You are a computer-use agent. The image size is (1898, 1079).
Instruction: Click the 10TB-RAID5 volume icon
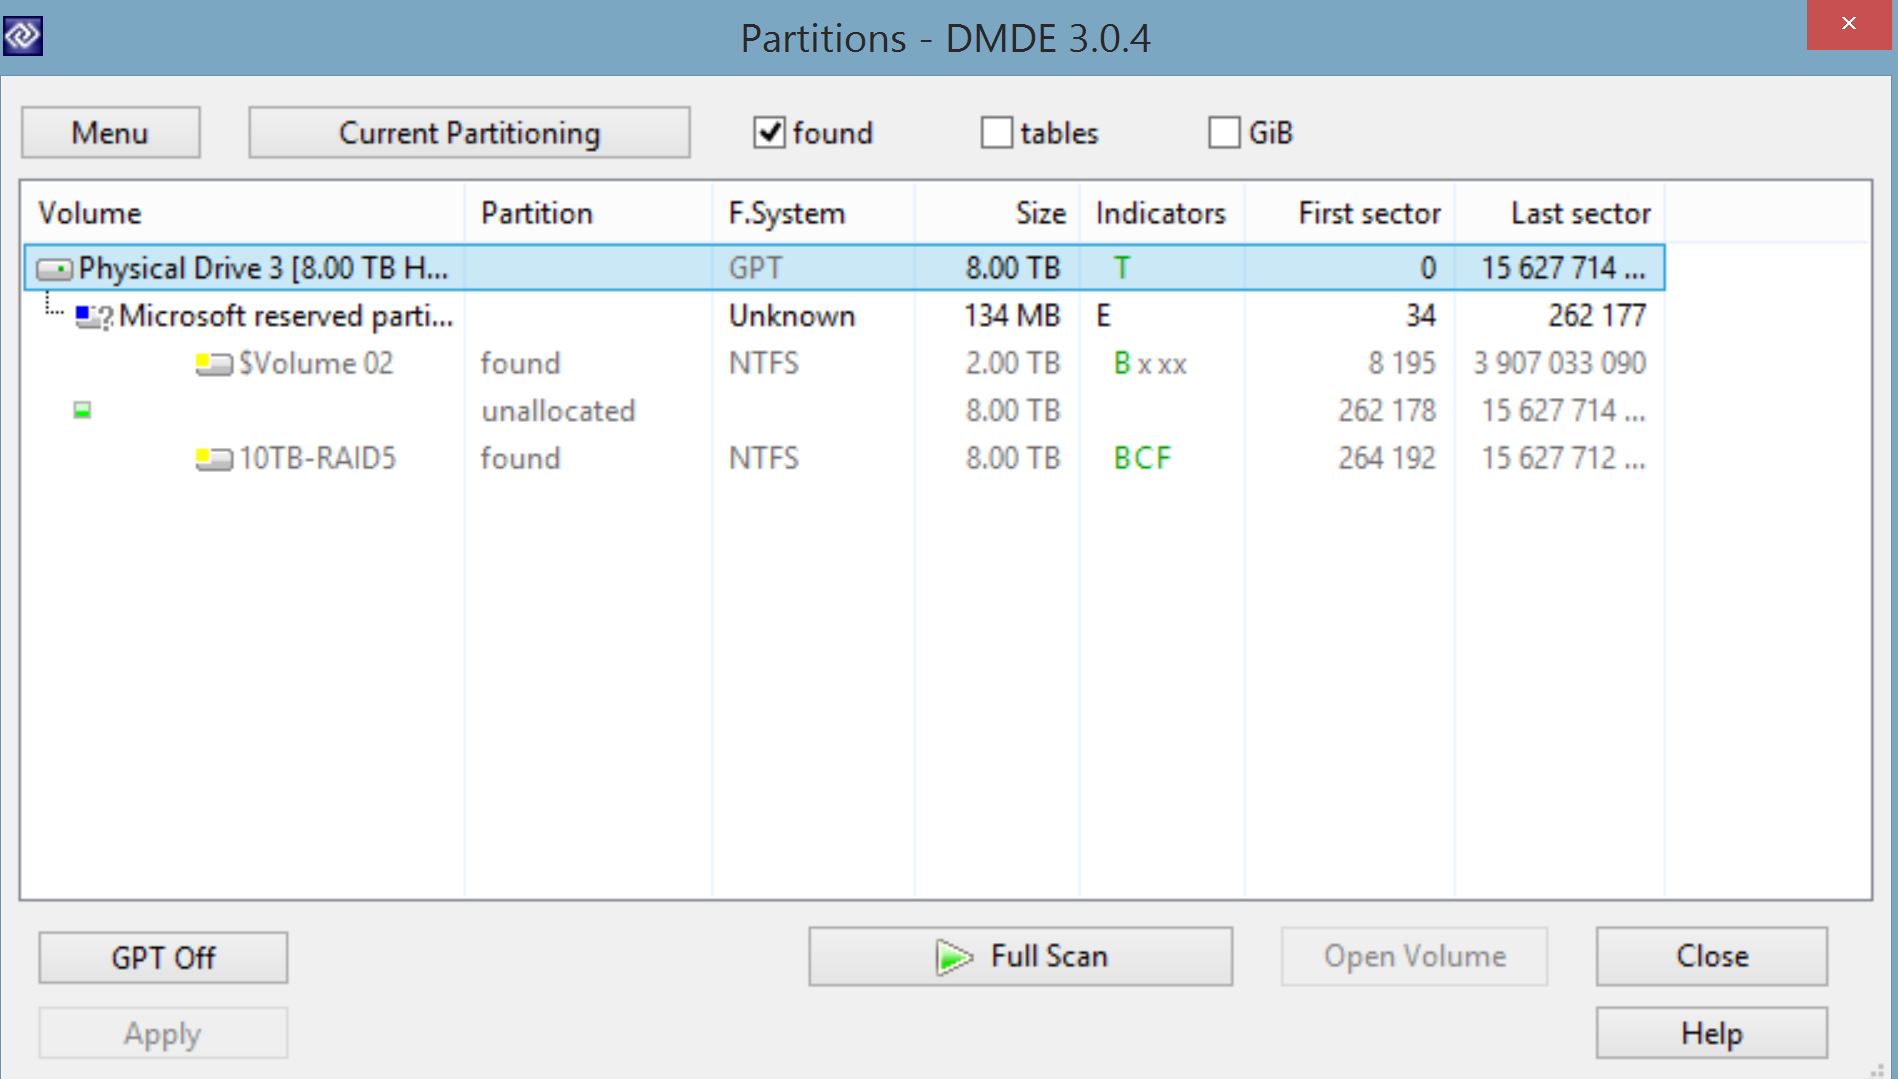tap(214, 459)
